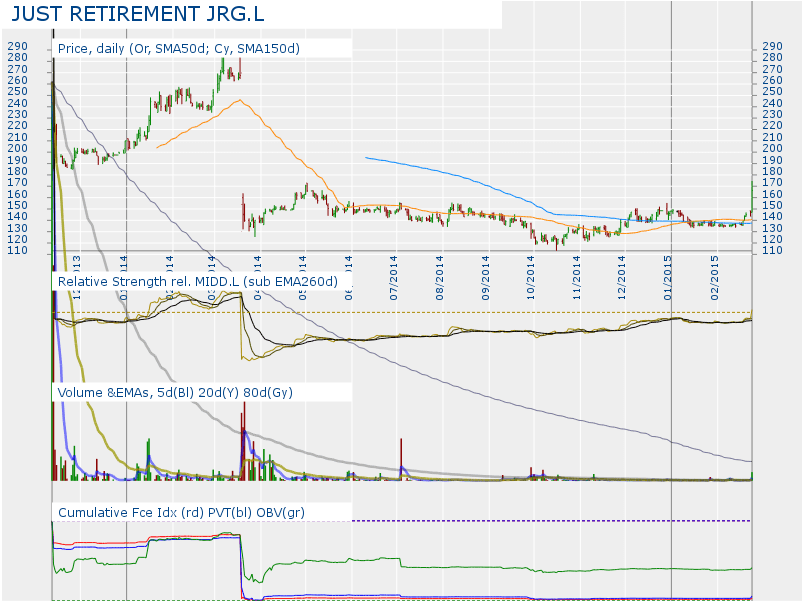
Task: Click the 10/2014 date axis label
Action: point(530,278)
